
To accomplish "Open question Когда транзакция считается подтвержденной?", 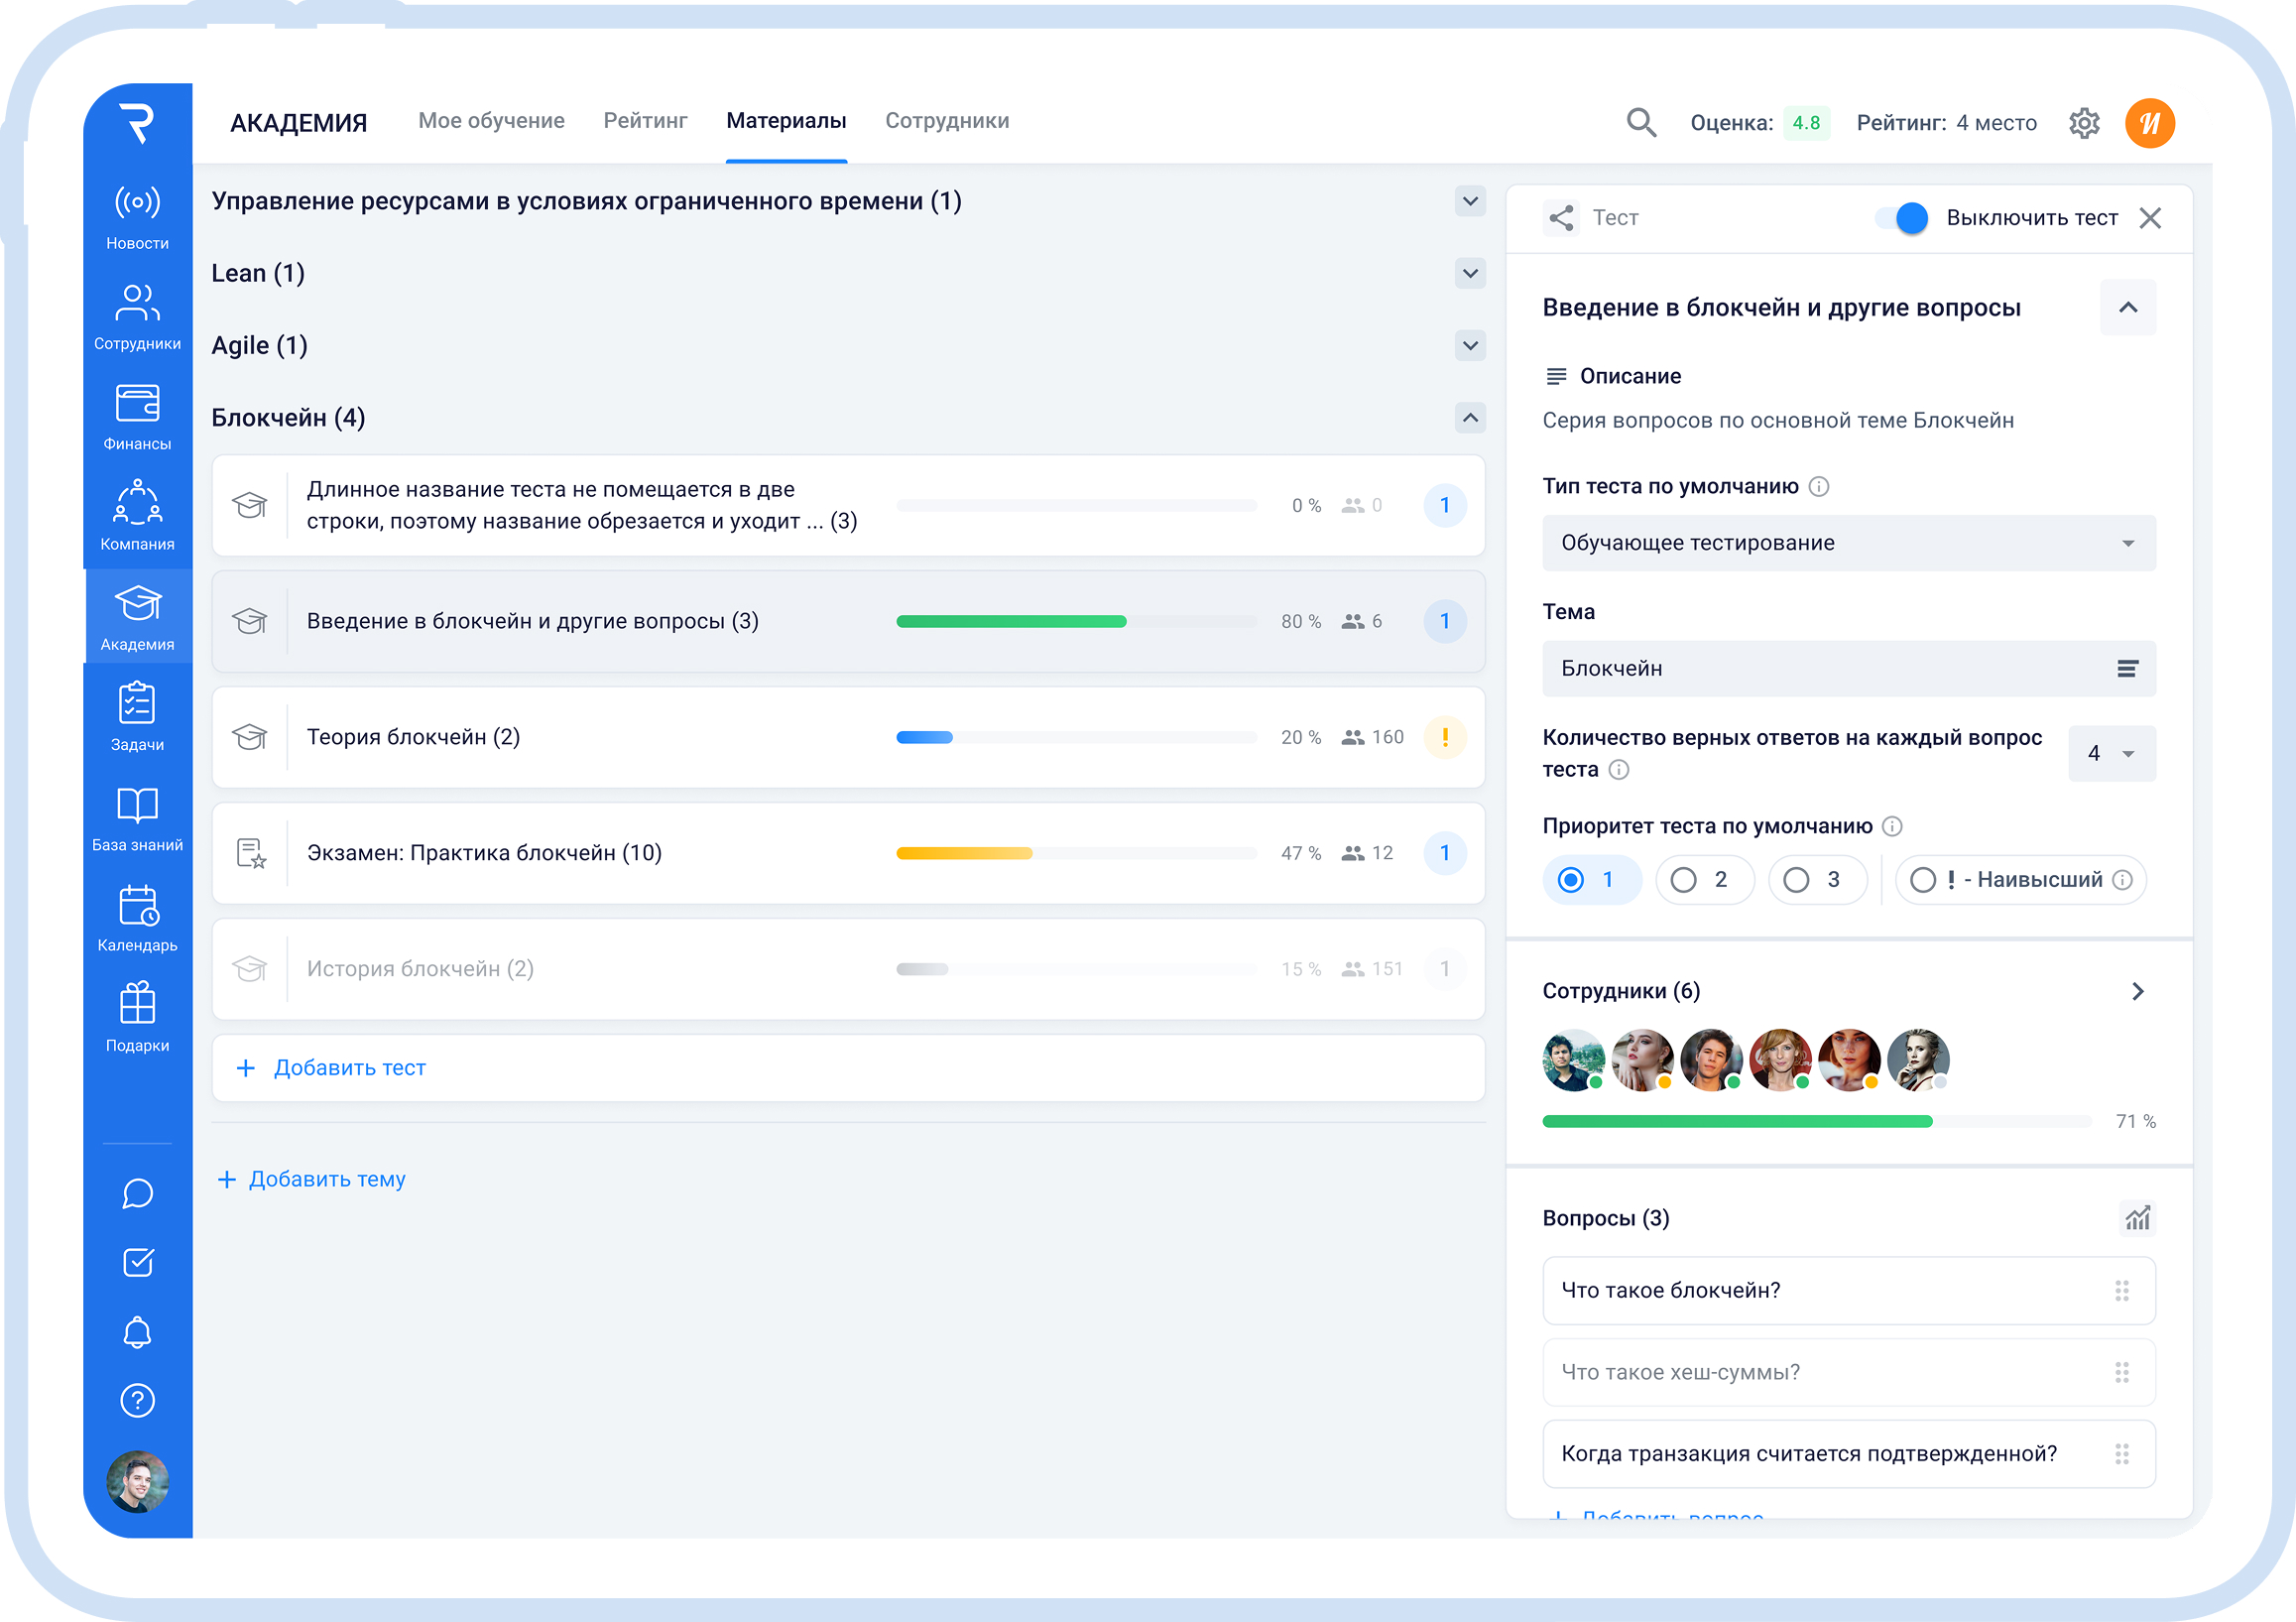I will point(1849,1455).
